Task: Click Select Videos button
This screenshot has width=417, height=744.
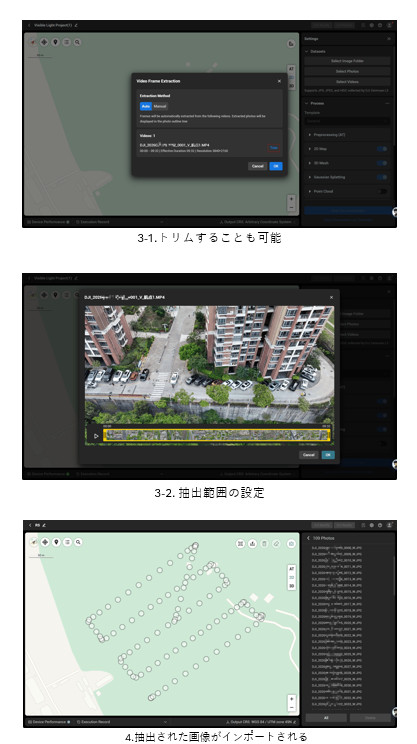Action: pyautogui.click(x=347, y=82)
